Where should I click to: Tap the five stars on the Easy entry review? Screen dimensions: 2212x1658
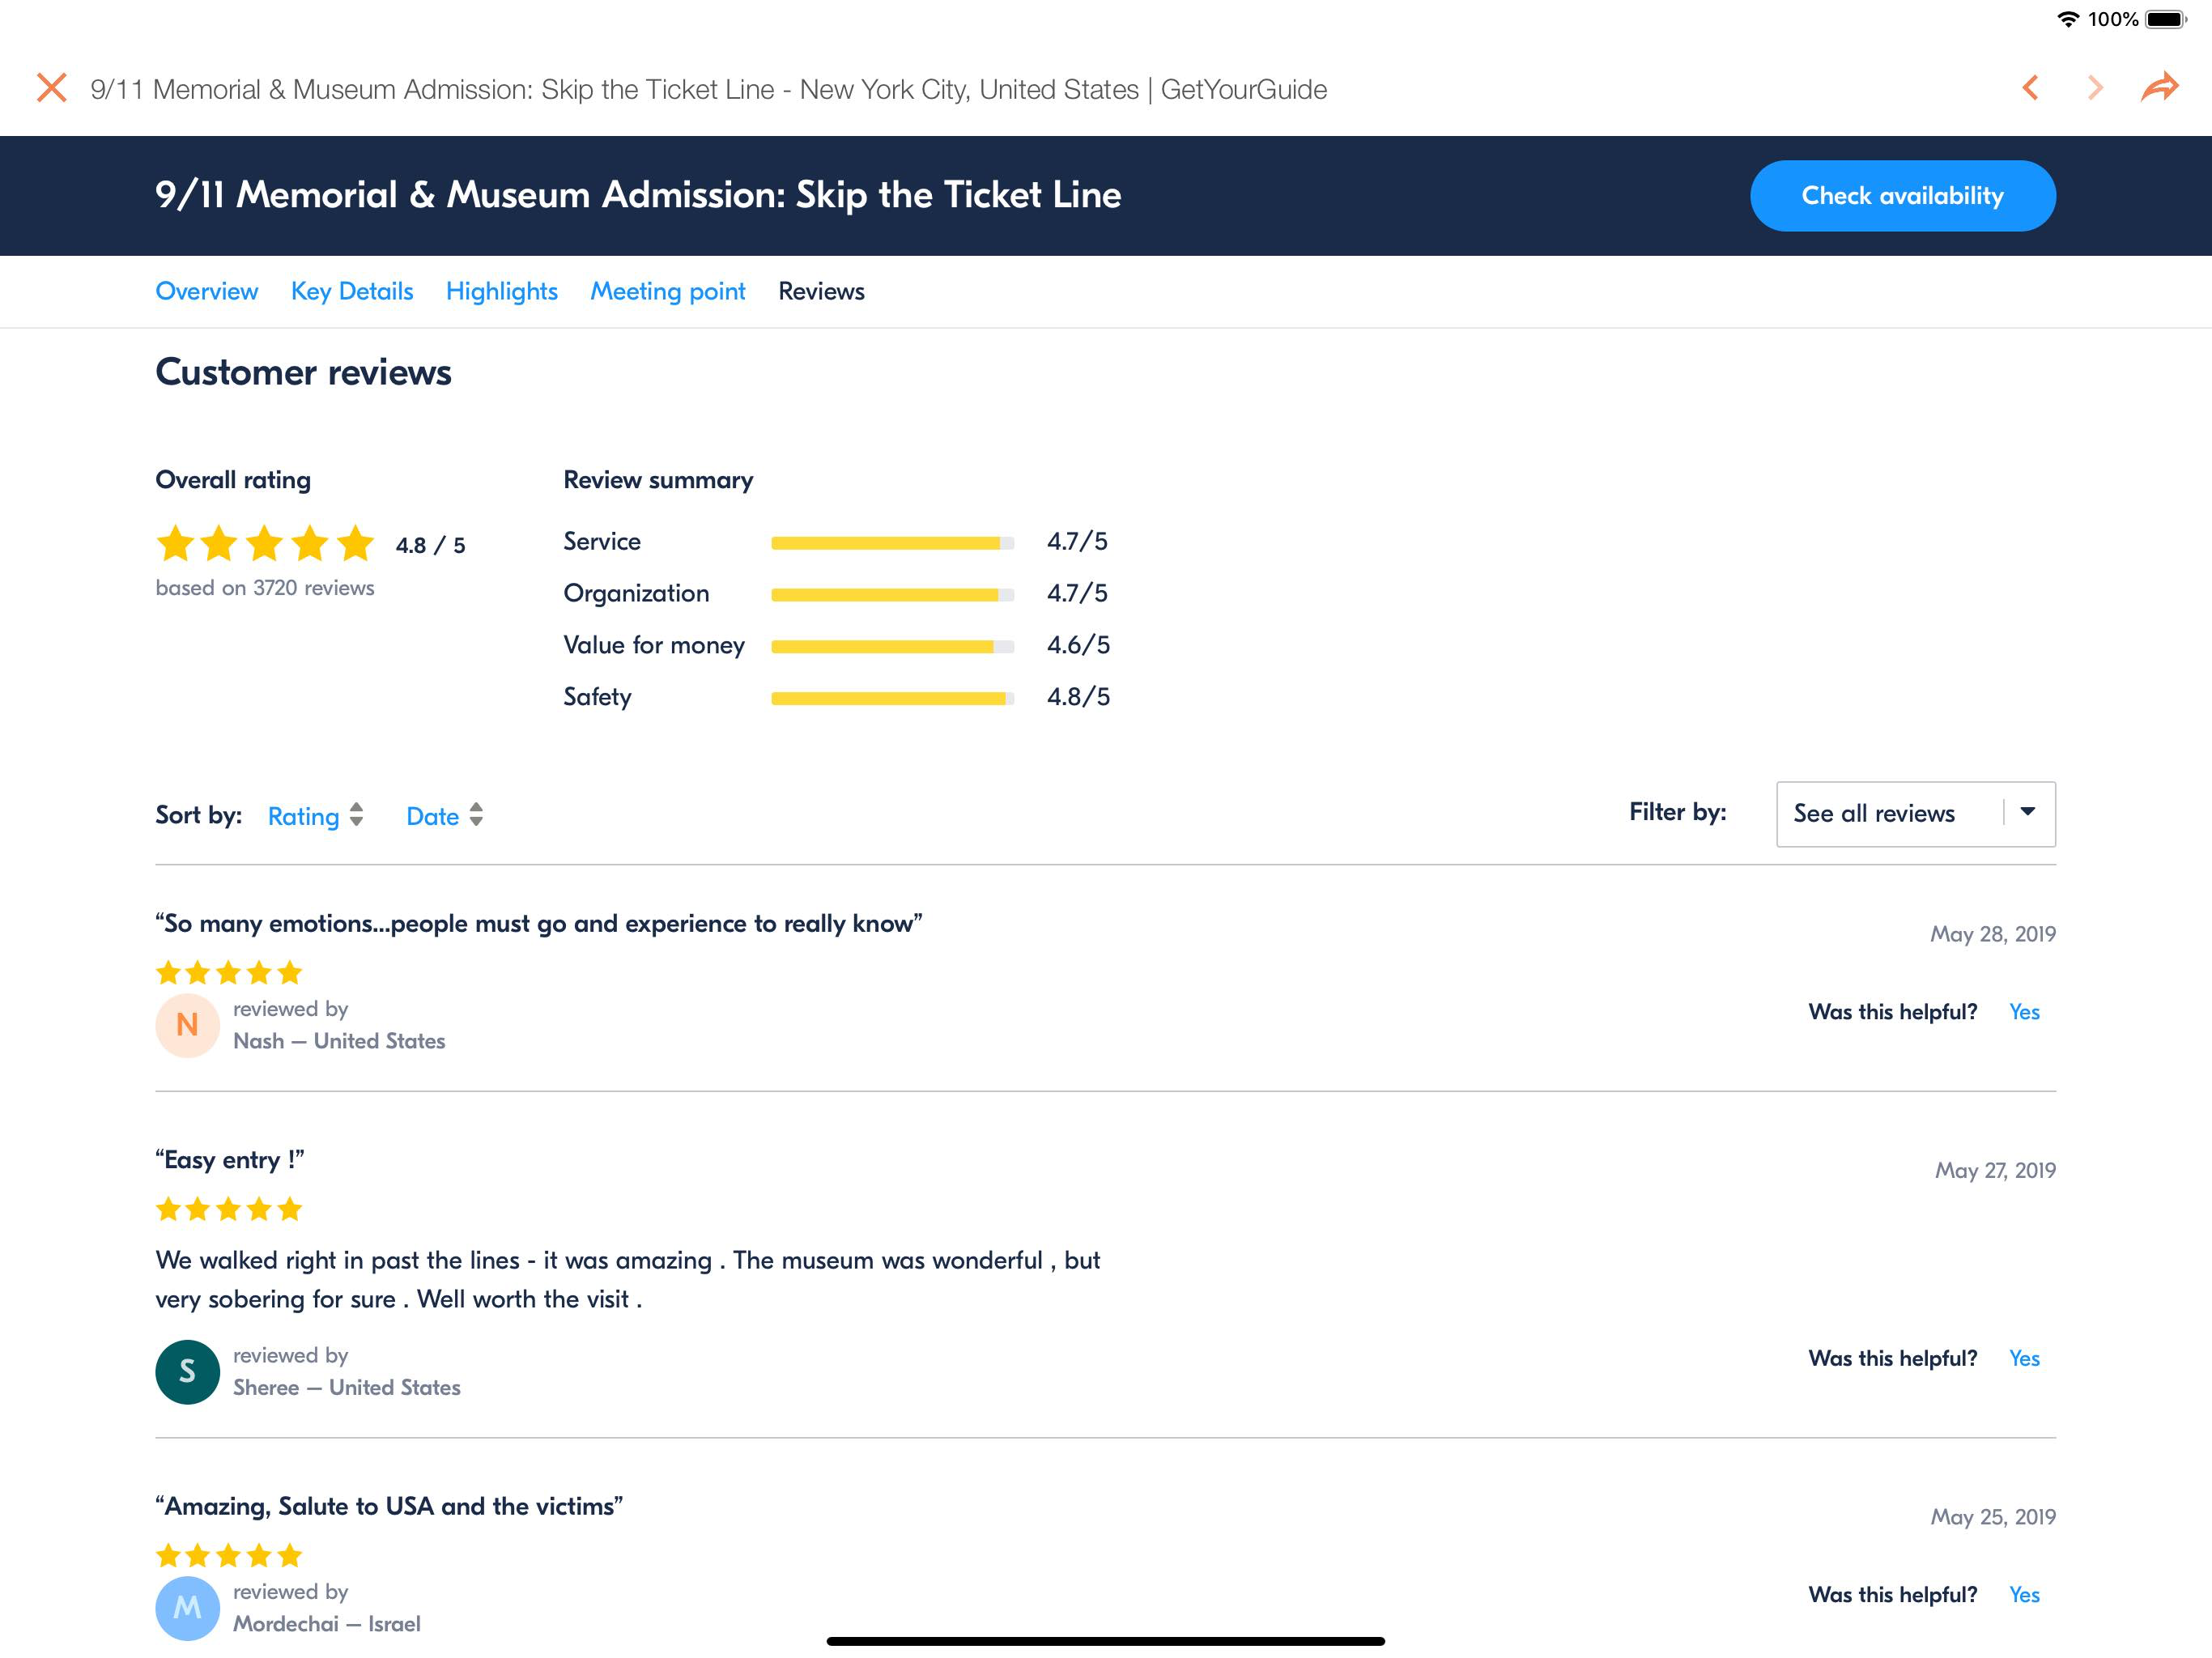229,1210
